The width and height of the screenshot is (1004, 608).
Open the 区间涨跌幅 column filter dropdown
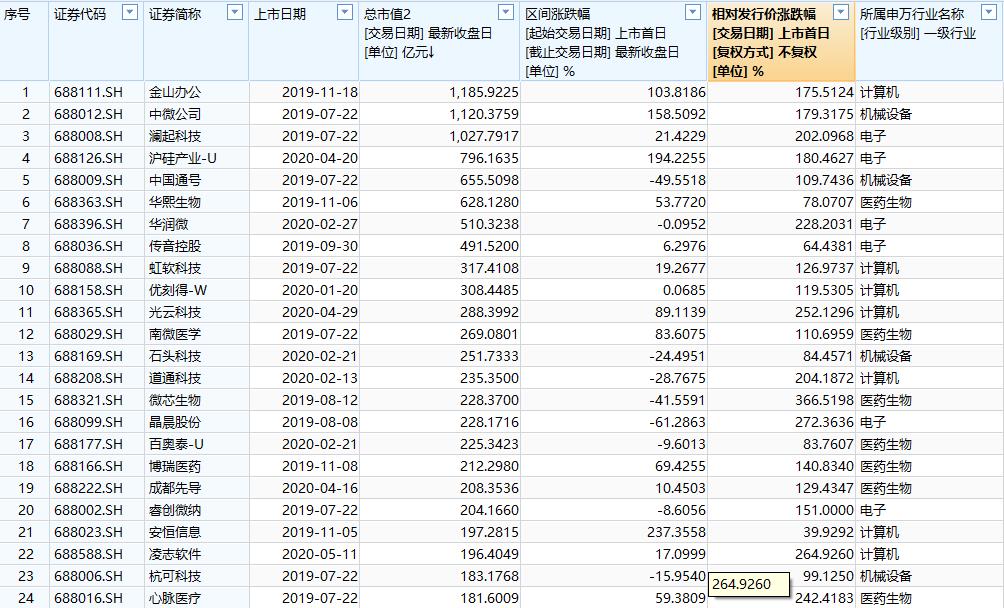[x=693, y=12]
